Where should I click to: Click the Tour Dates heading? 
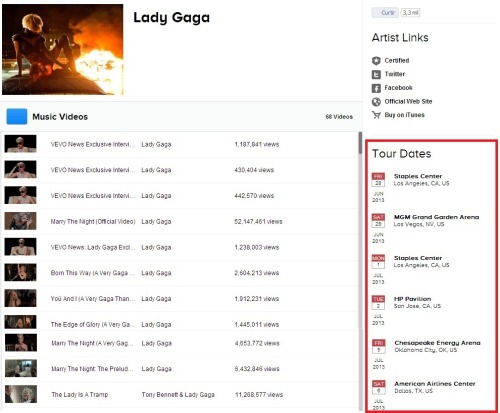[401, 154]
